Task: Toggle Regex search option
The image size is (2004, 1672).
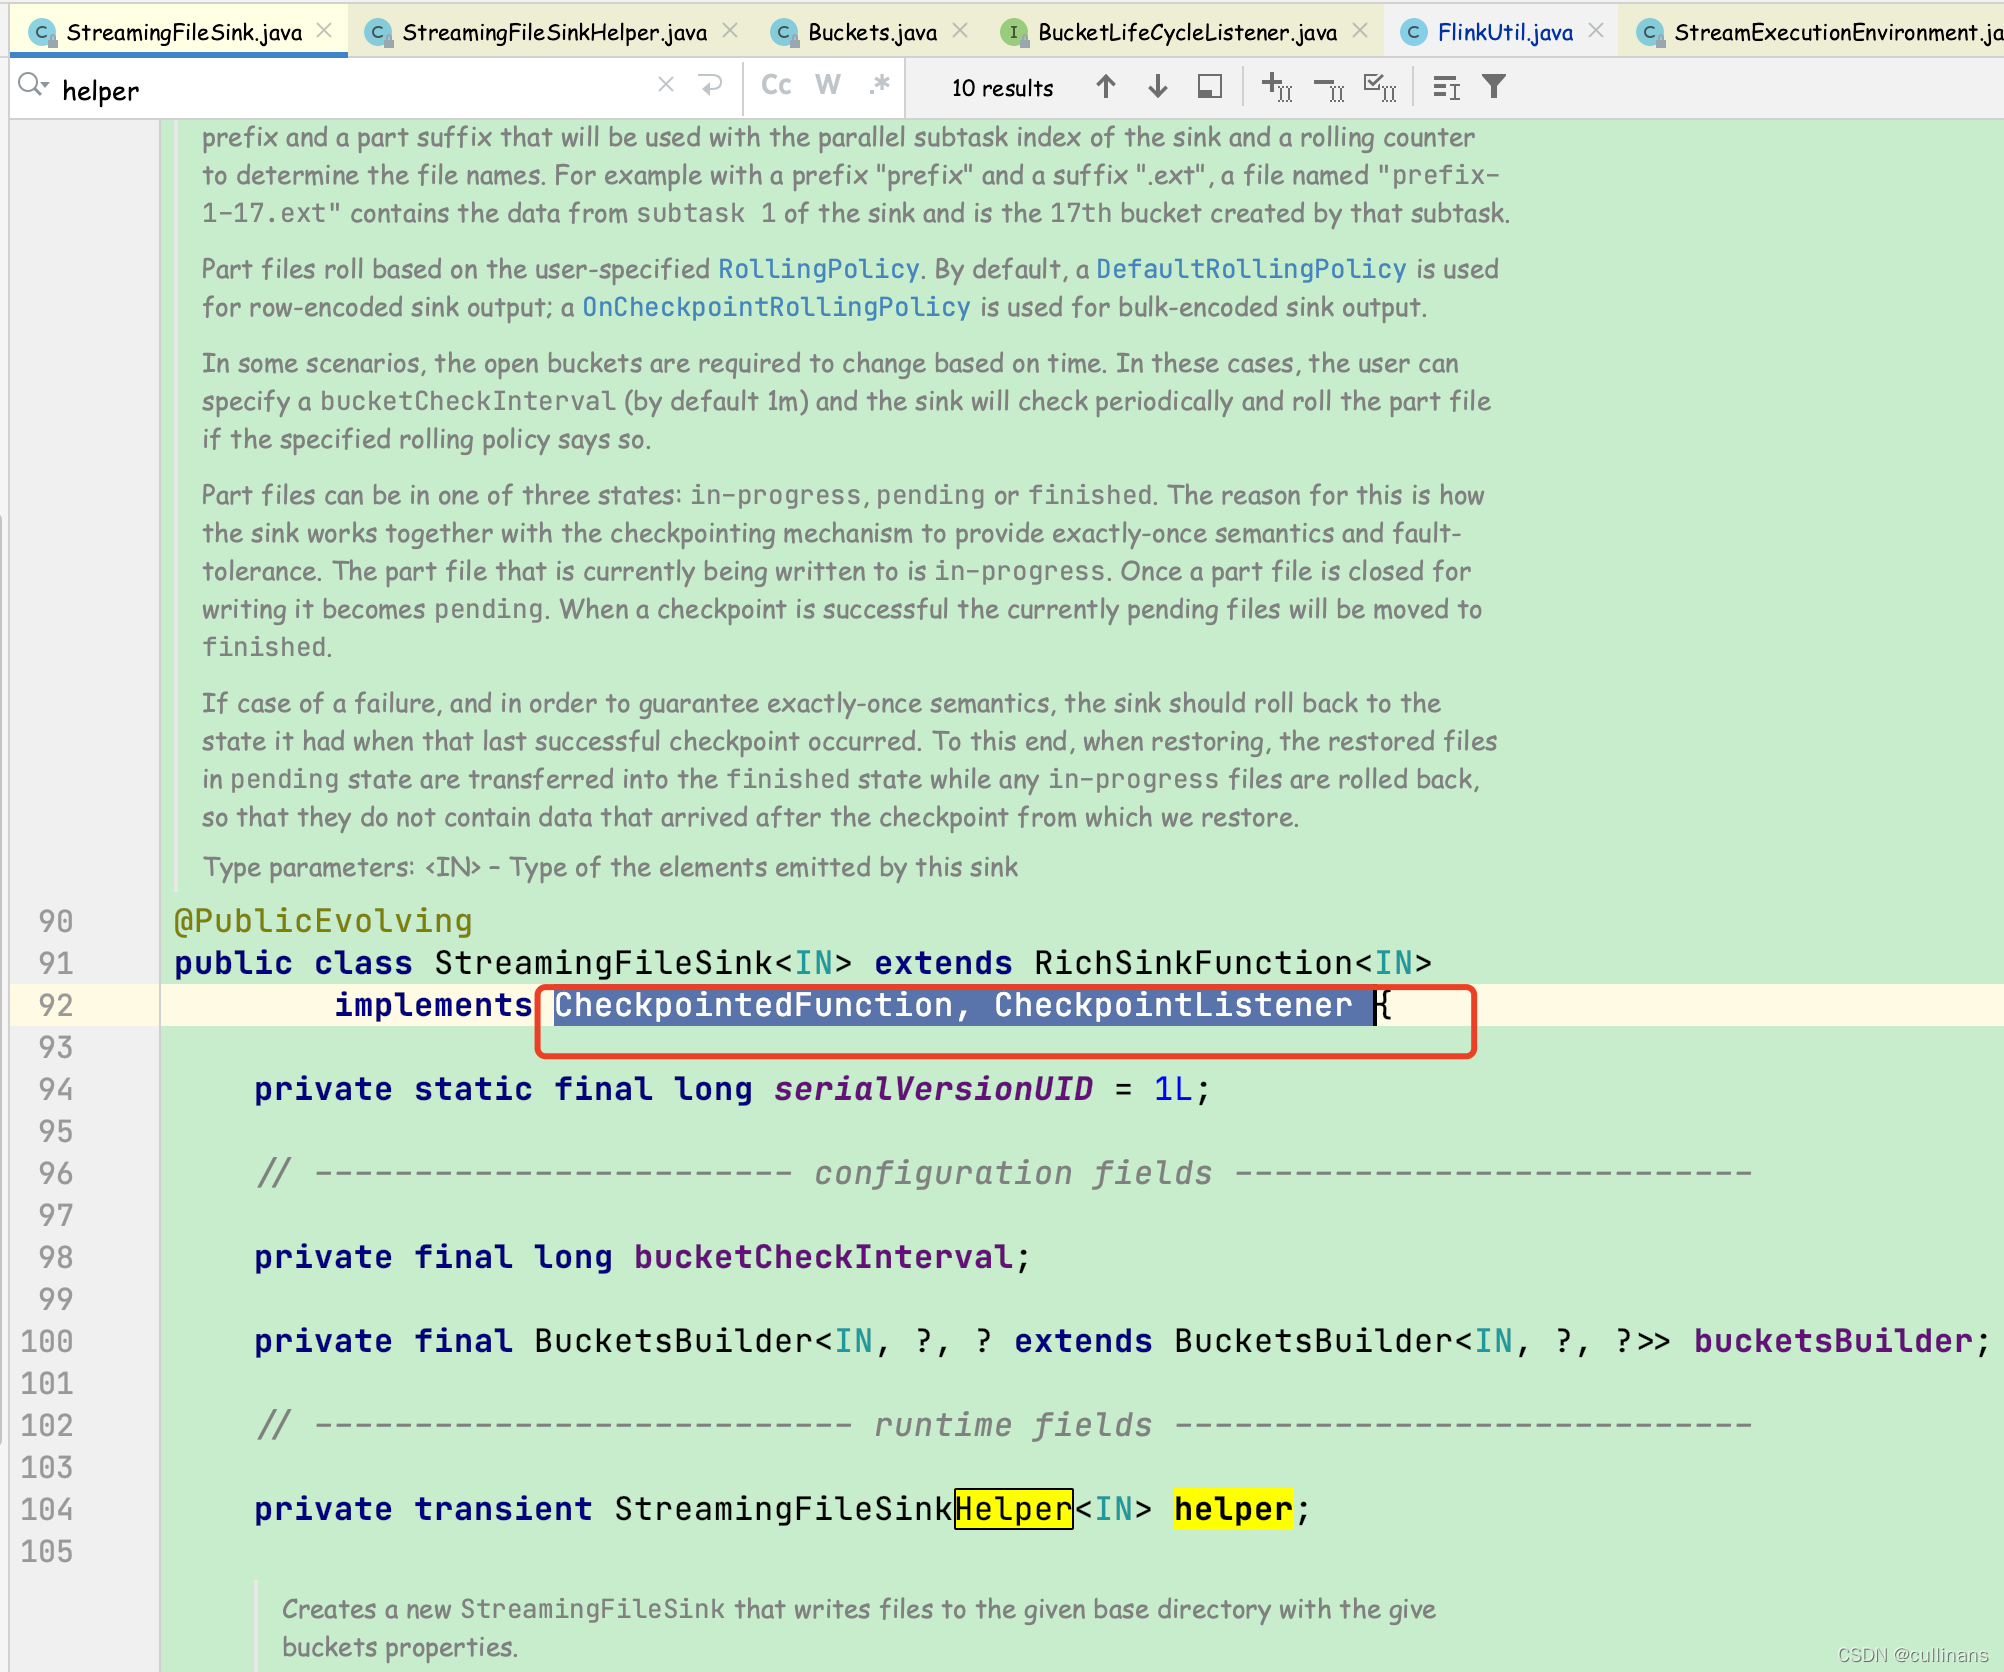Action: [x=879, y=86]
